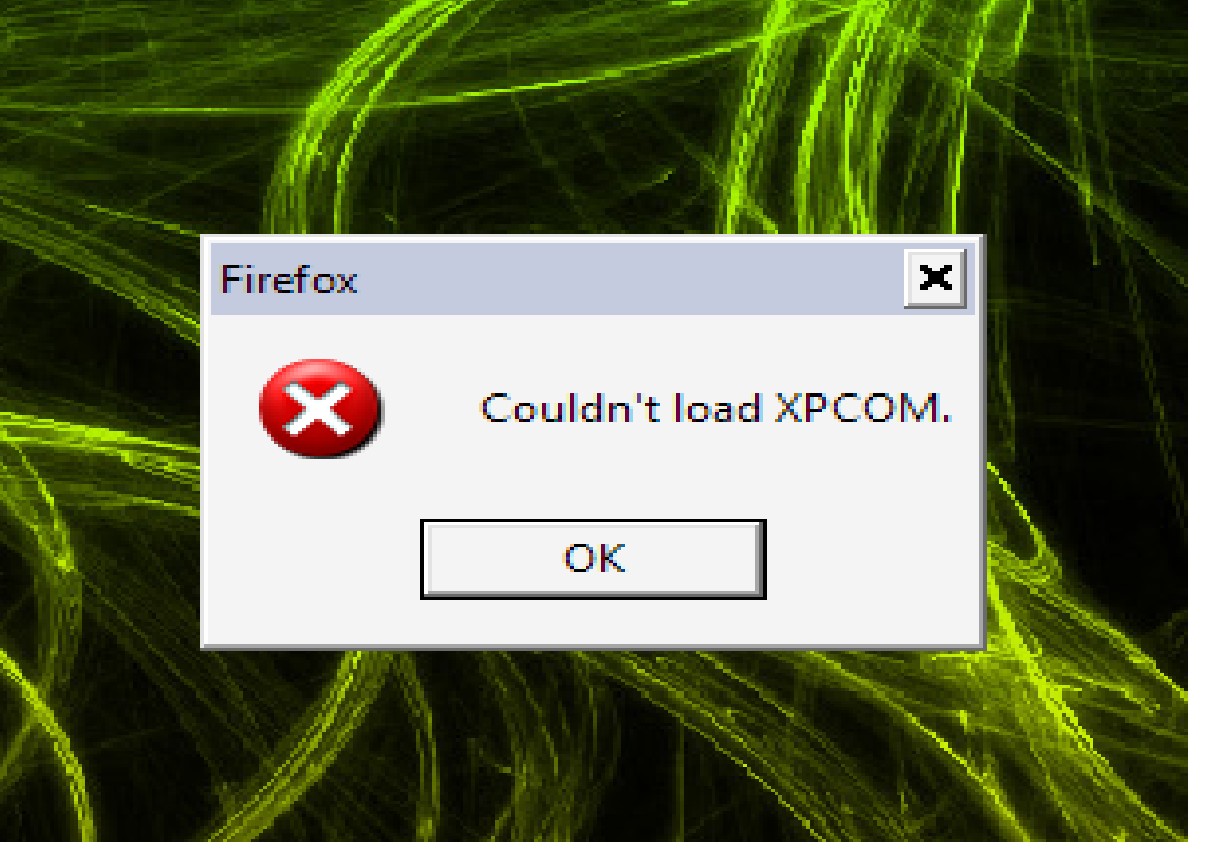Screen dimensions: 1216x861
Task: Click blank dialog area right of OK button
Action: pos(871,559)
